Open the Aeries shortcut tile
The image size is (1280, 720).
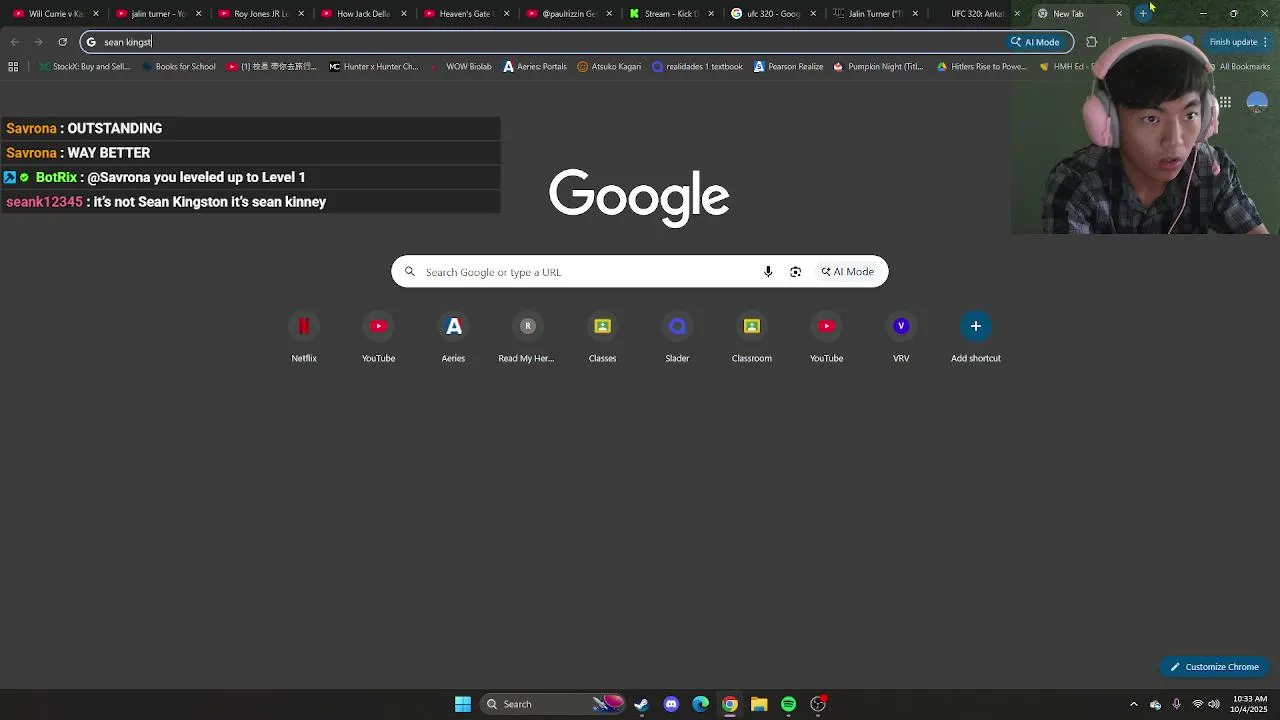[453, 327]
